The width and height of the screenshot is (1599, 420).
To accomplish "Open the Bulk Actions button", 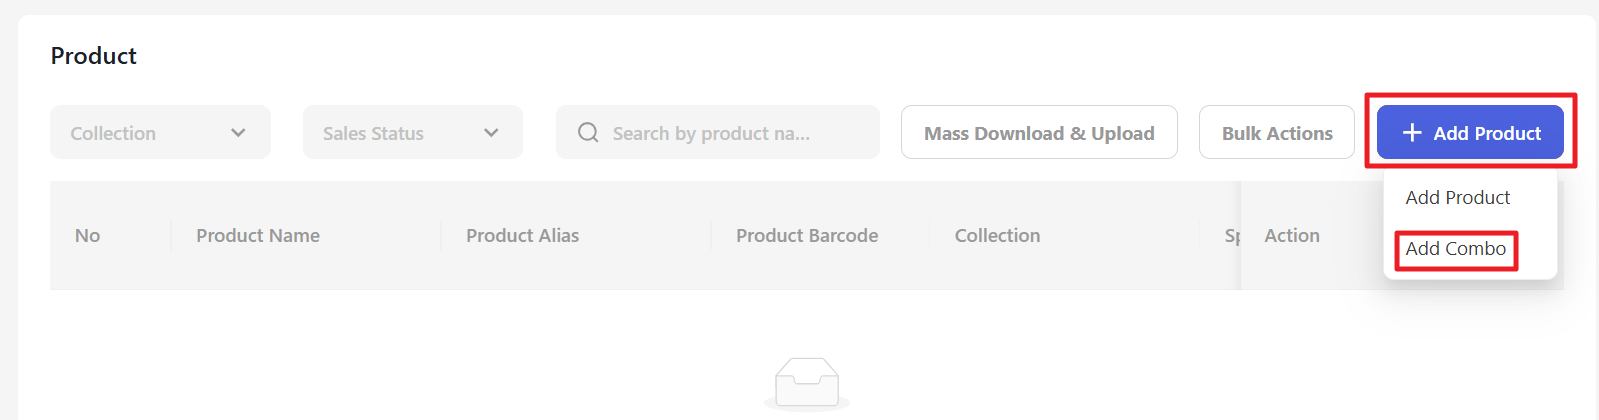I will [x=1276, y=133].
